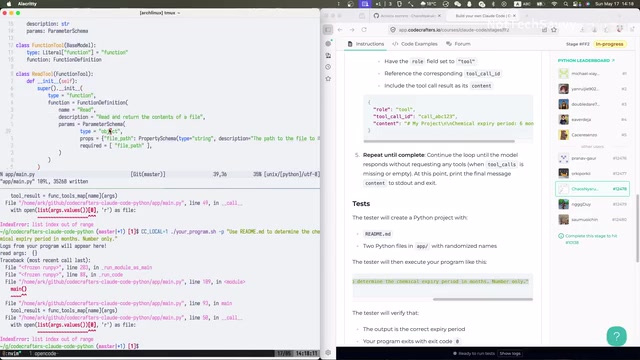640x360 pixels.
Task: Select leaderboard user michael-klay
Action: coord(592,73)
